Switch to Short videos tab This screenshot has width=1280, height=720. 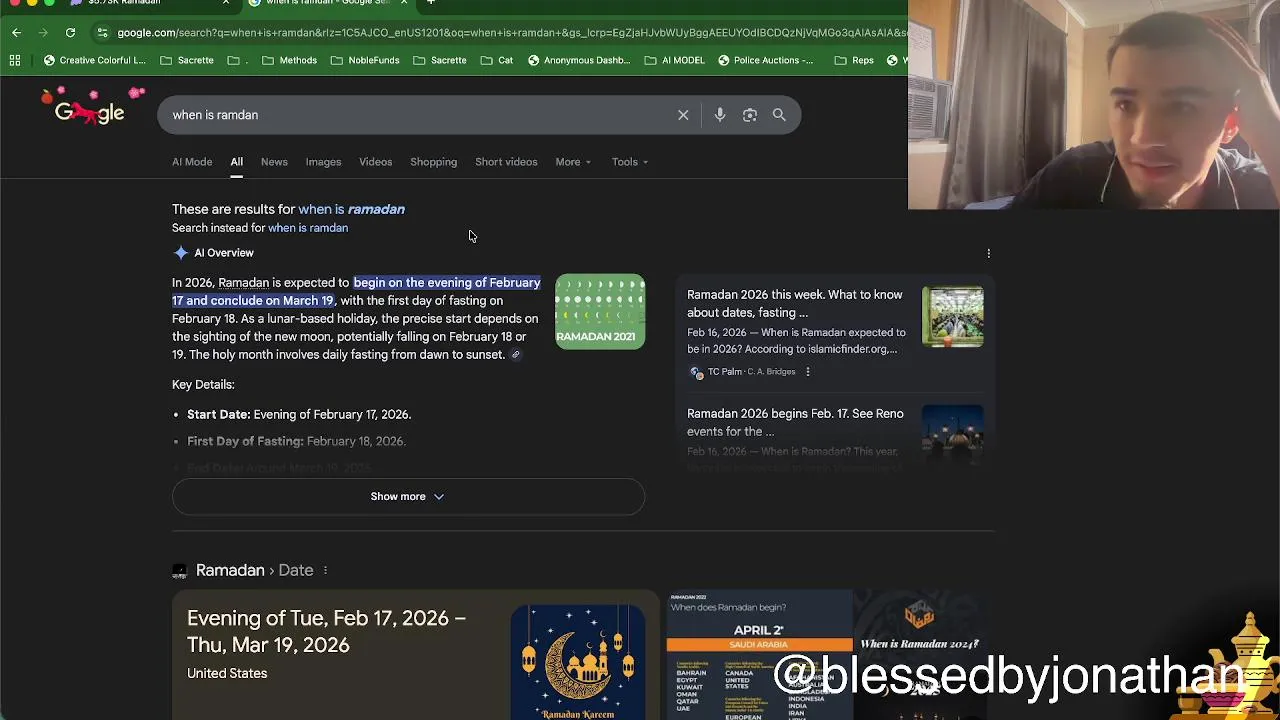506,162
